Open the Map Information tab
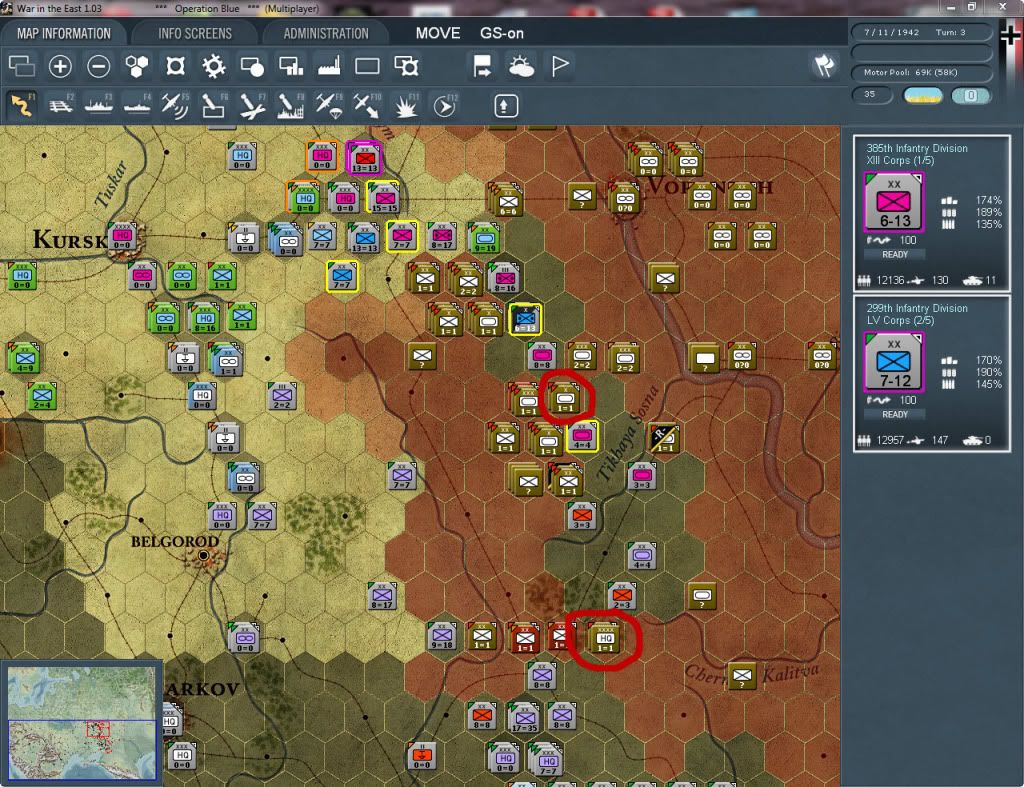 point(63,33)
